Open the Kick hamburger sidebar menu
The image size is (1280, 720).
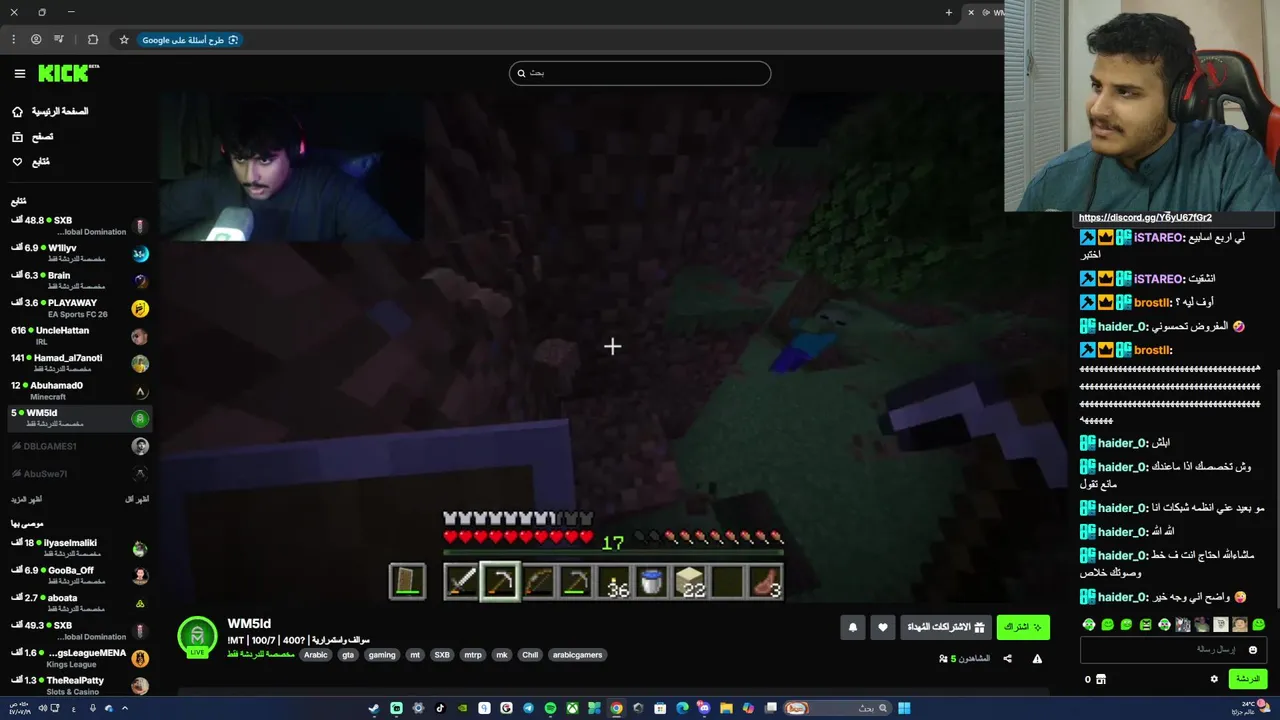(19, 73)
